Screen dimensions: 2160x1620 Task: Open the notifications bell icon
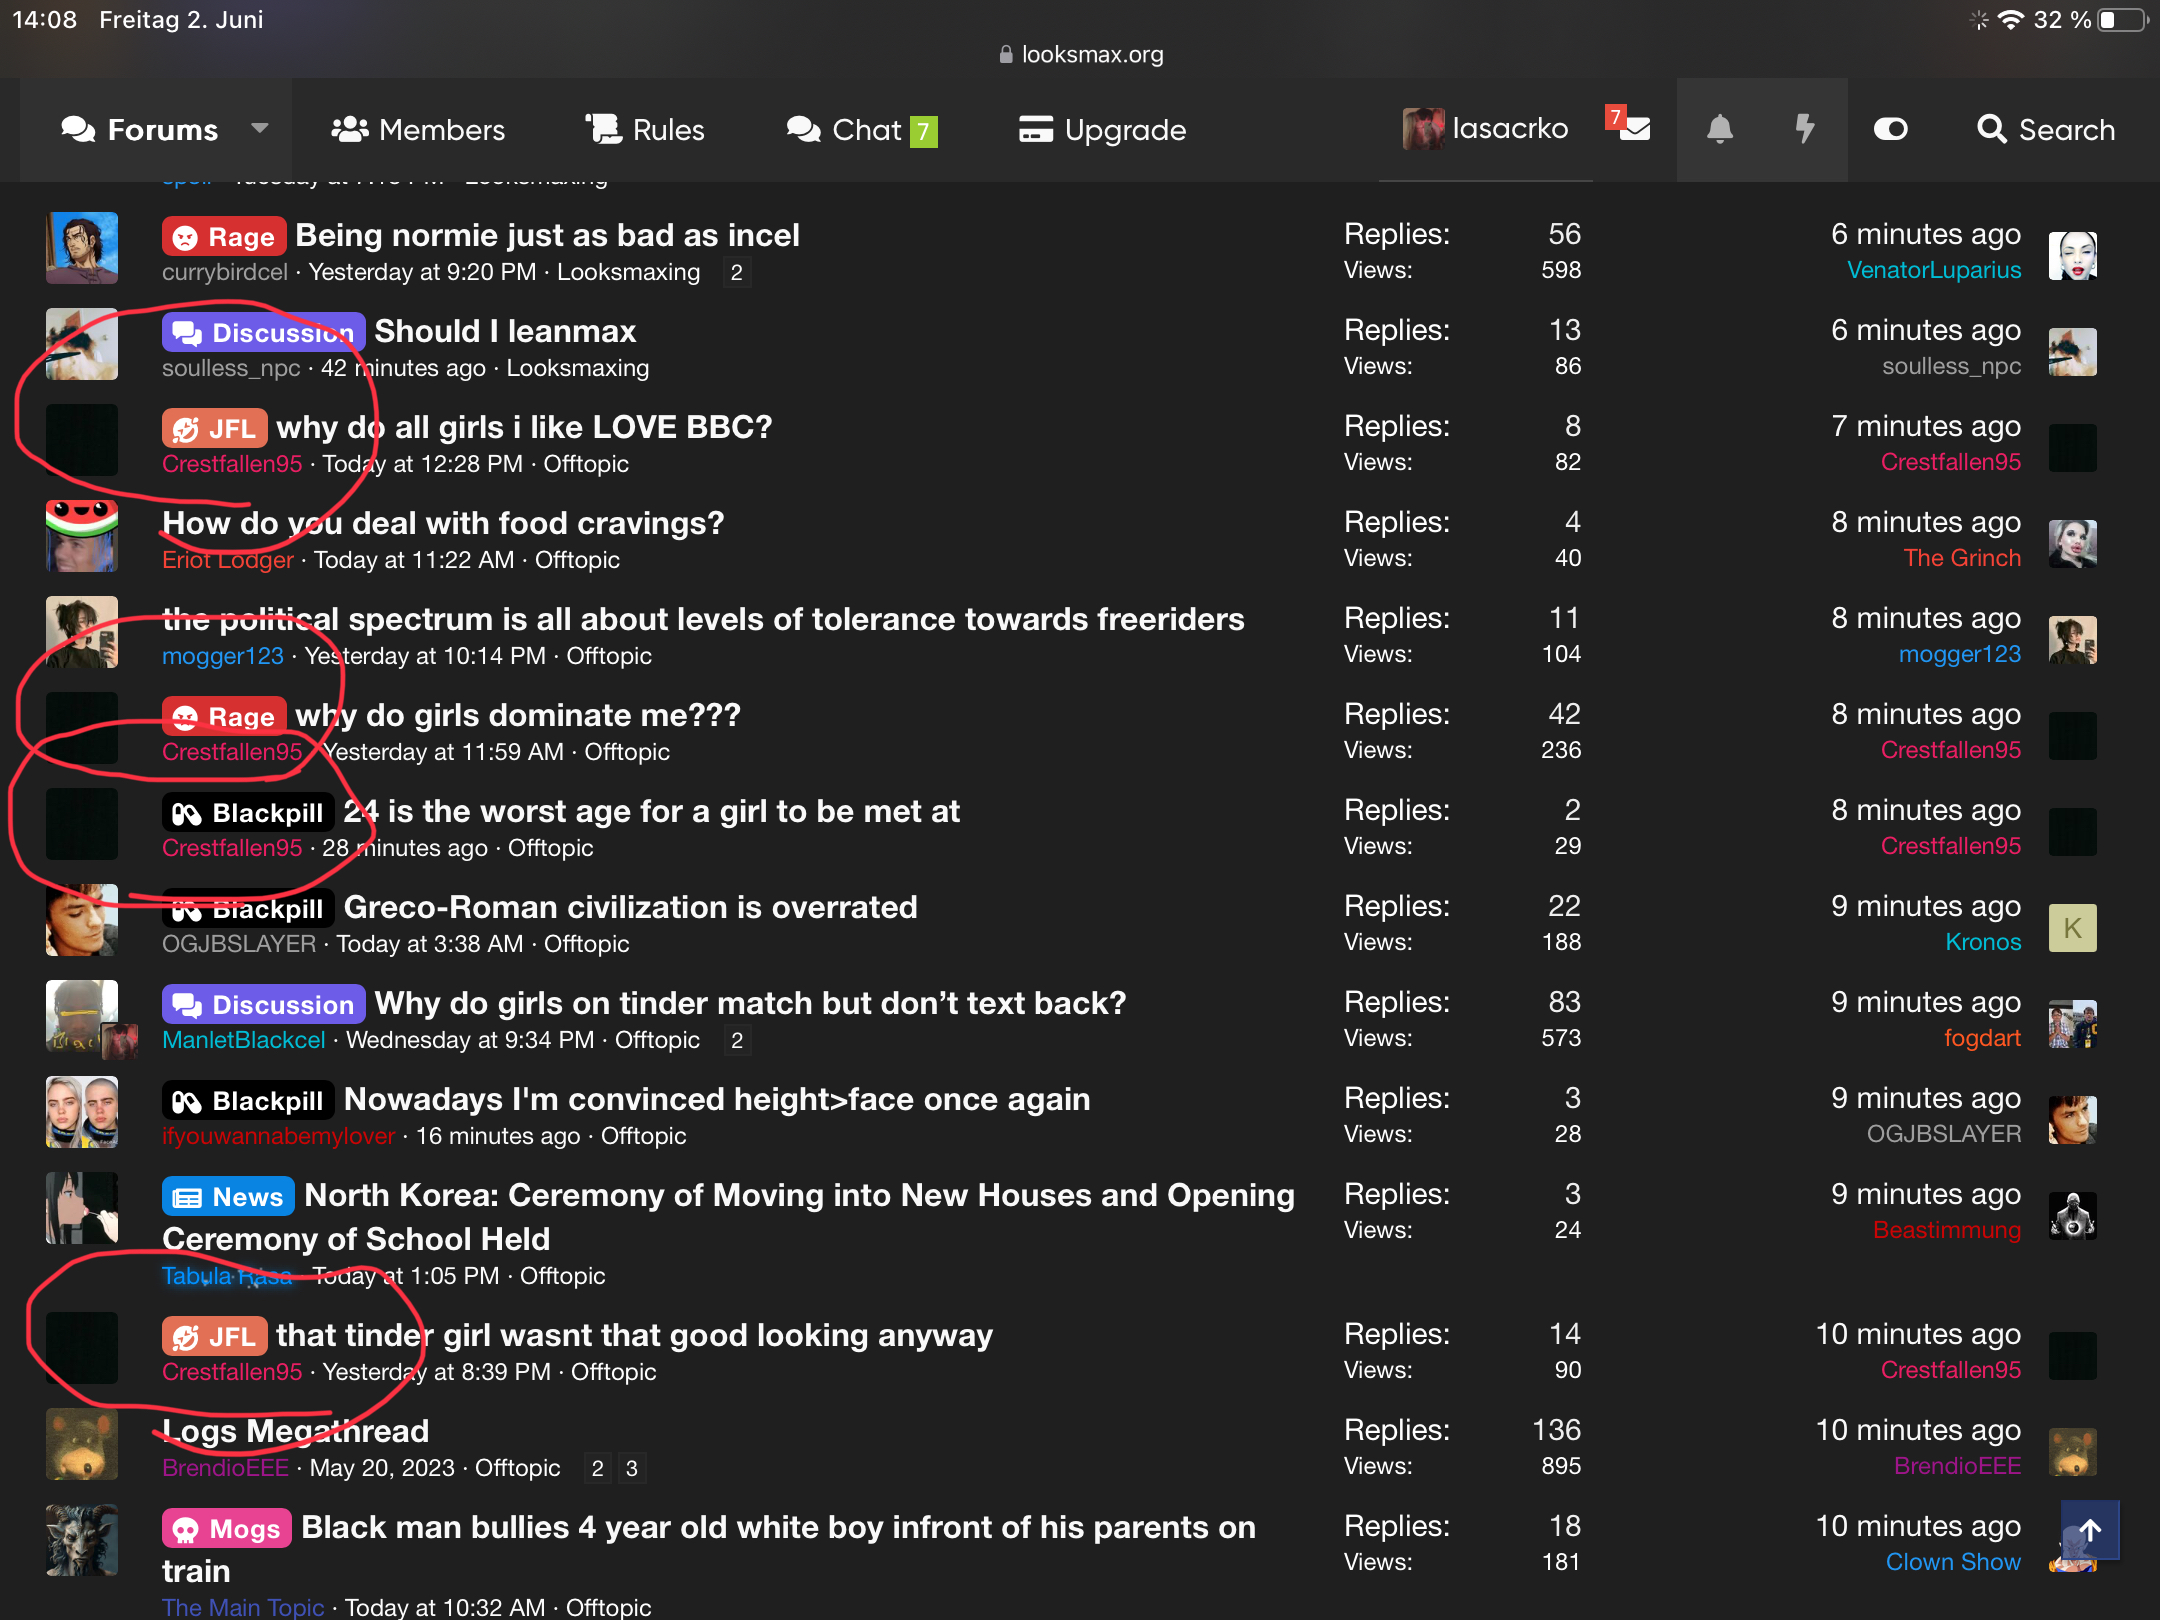click(1719, 130)
